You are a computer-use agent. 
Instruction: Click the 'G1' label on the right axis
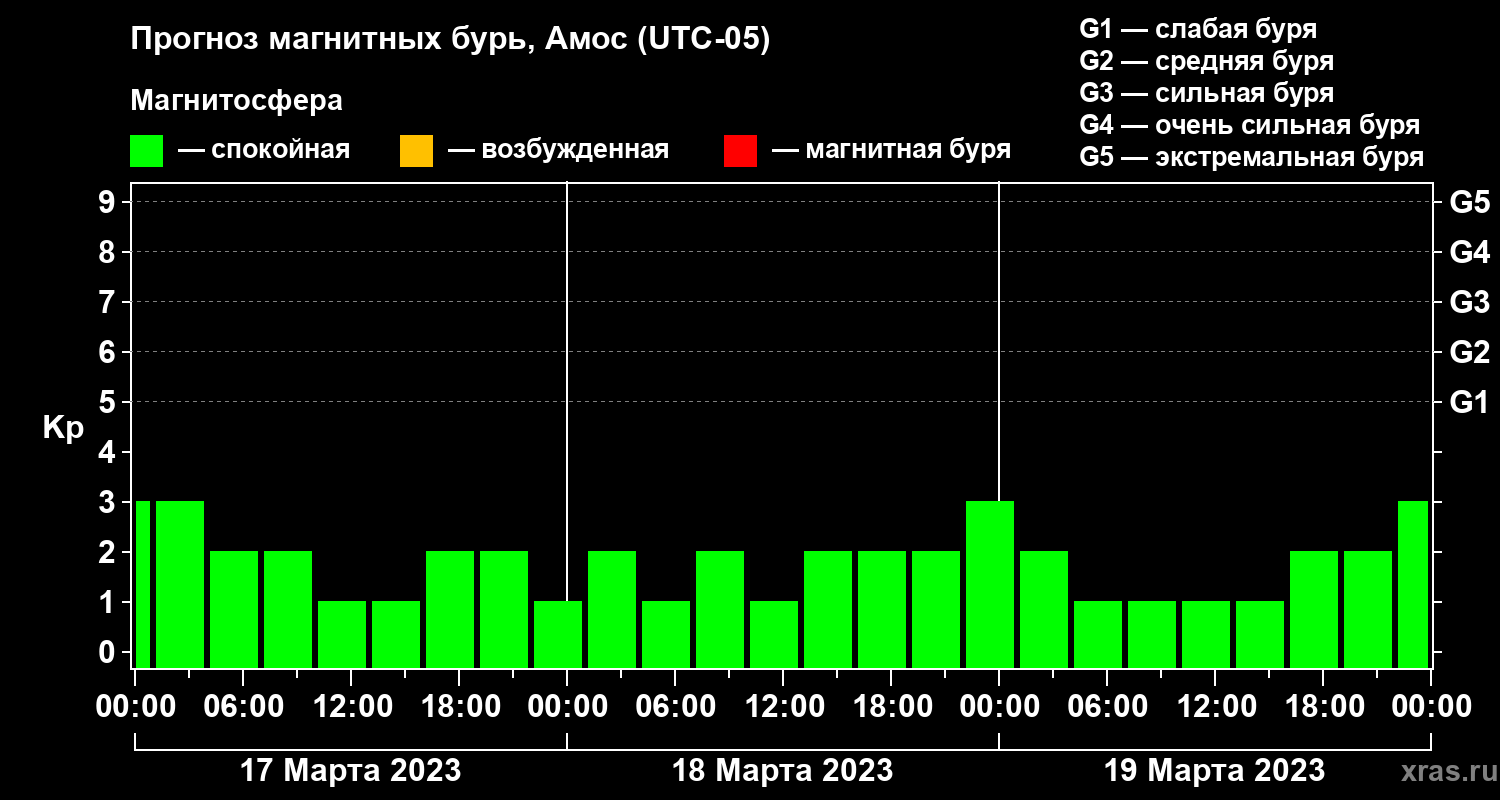click(x=1469, y=402)
